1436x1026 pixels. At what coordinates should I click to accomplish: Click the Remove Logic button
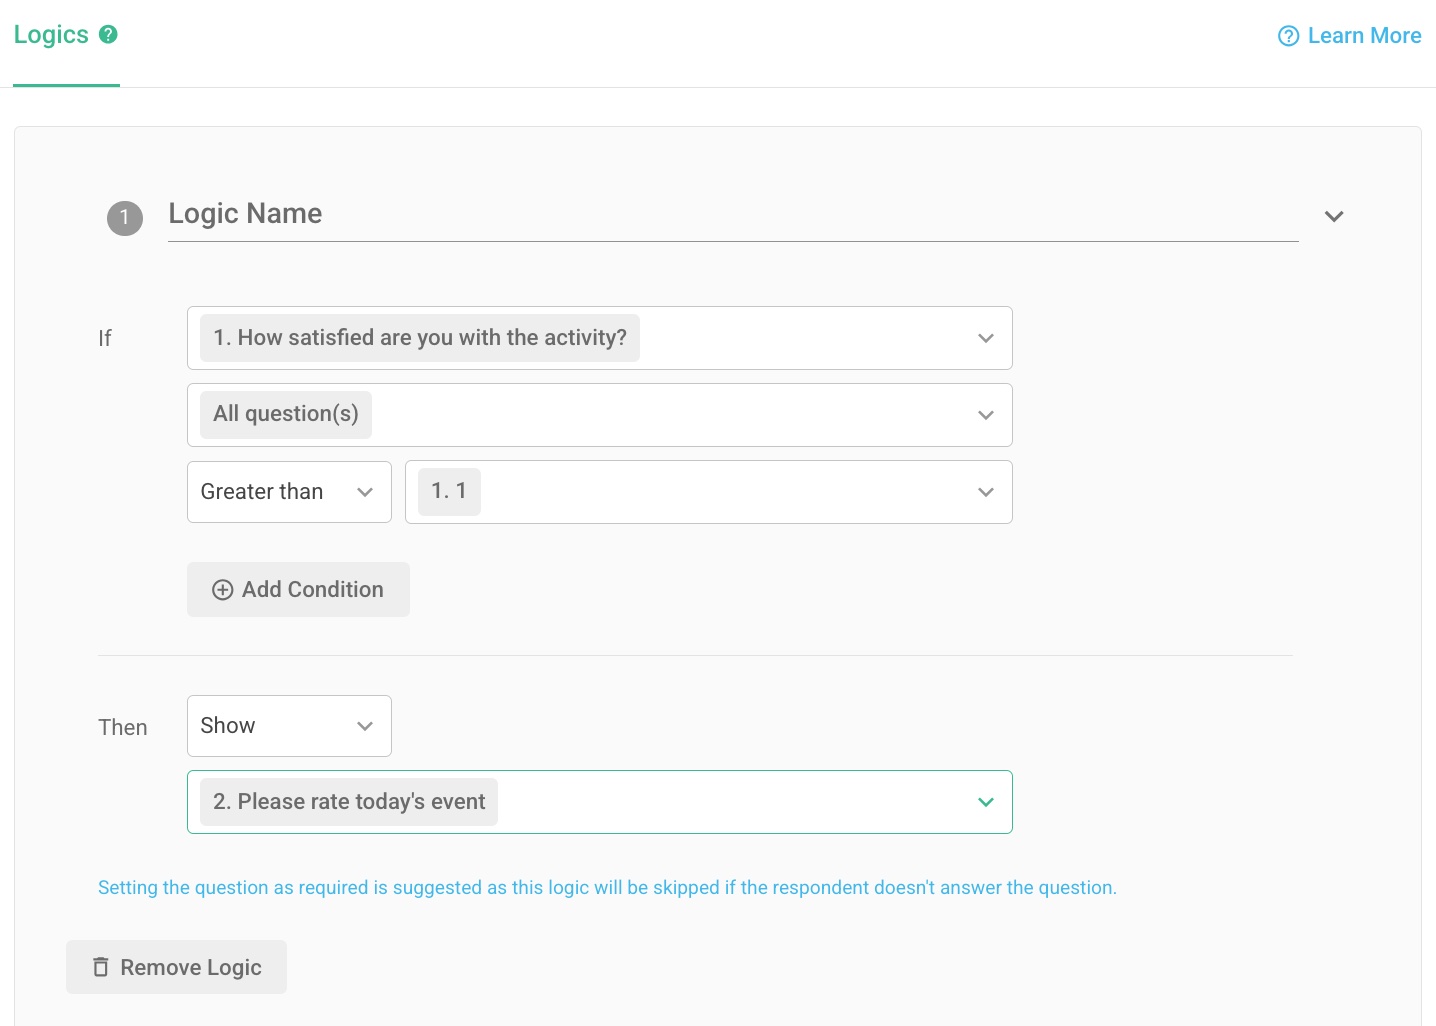176,967
